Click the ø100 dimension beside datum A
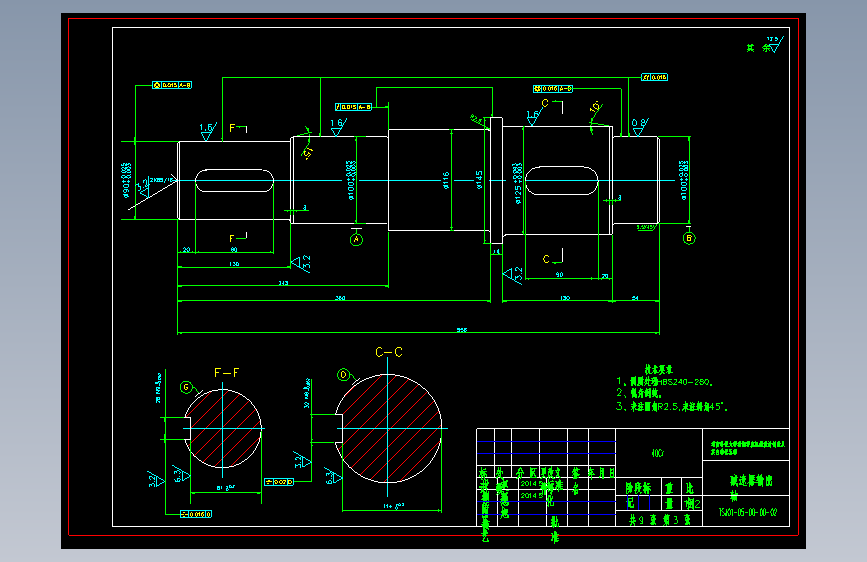Image resolution: width=867 pixels, height=562 pixels. pos(351,180)
